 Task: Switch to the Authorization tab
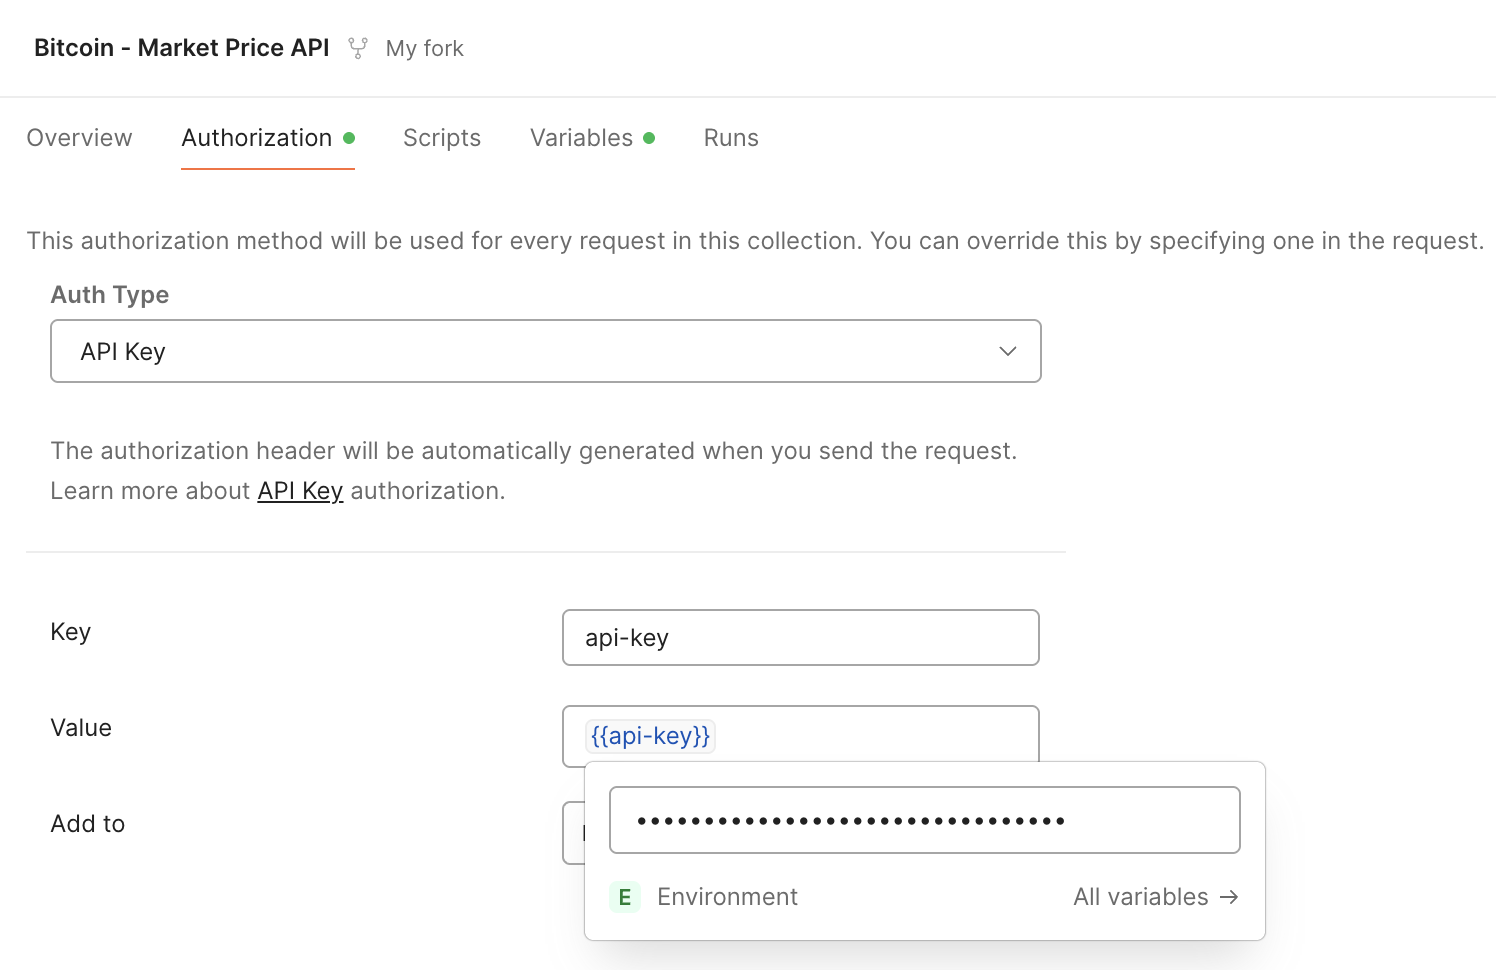click(268, 138)
